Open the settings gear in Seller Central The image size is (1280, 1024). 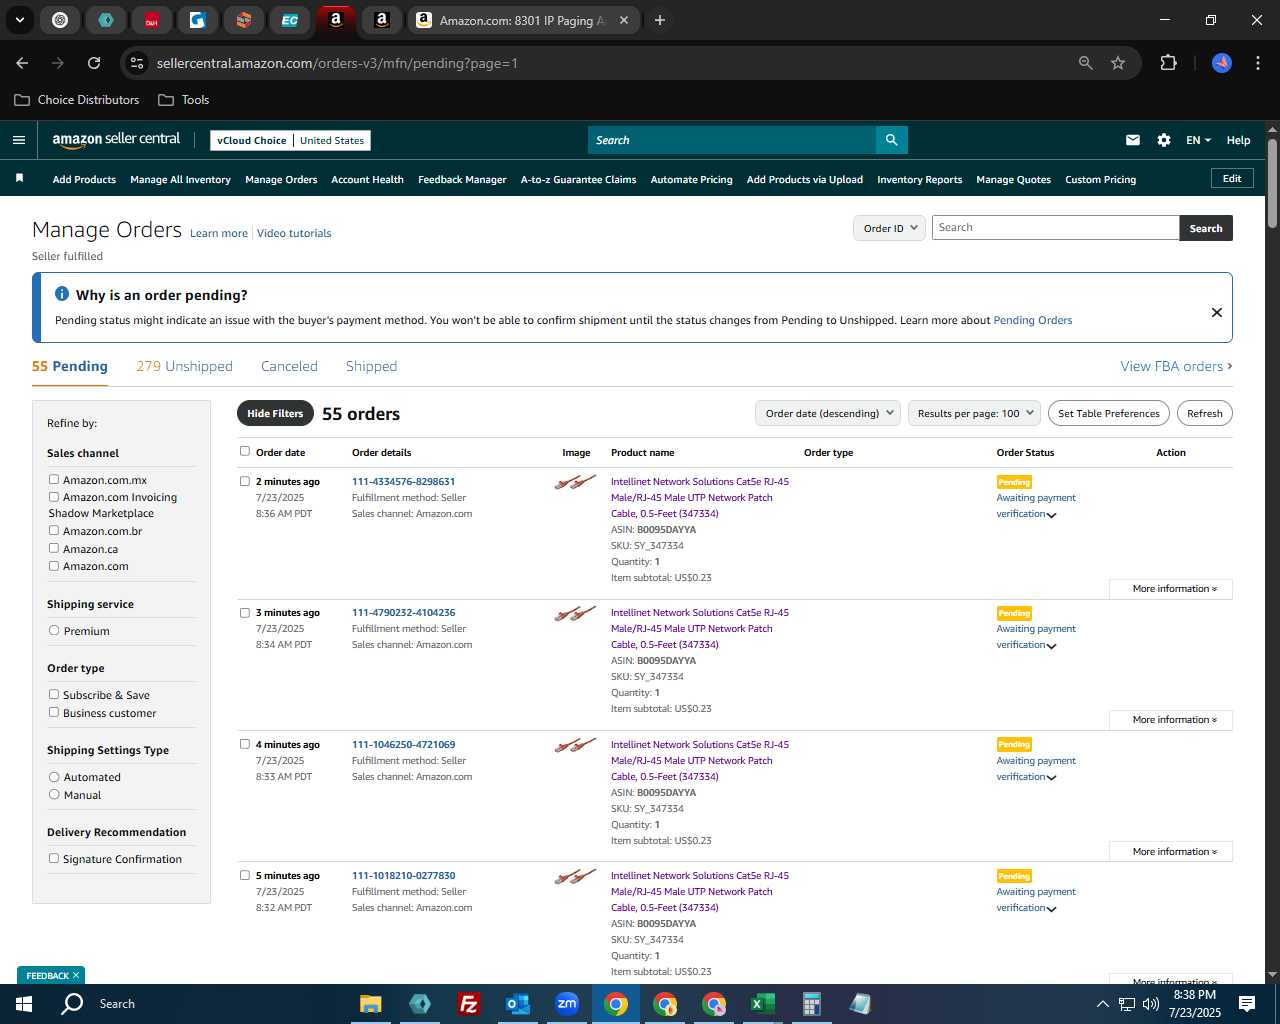click(x=1164, y=140)
